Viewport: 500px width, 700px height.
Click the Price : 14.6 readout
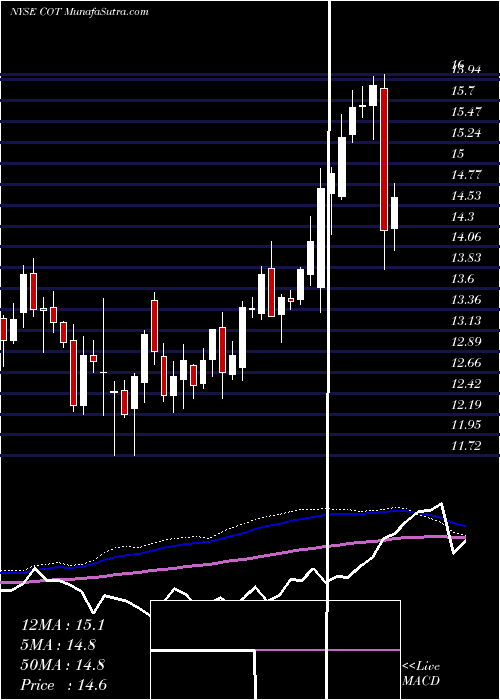(x=64, y=685)
